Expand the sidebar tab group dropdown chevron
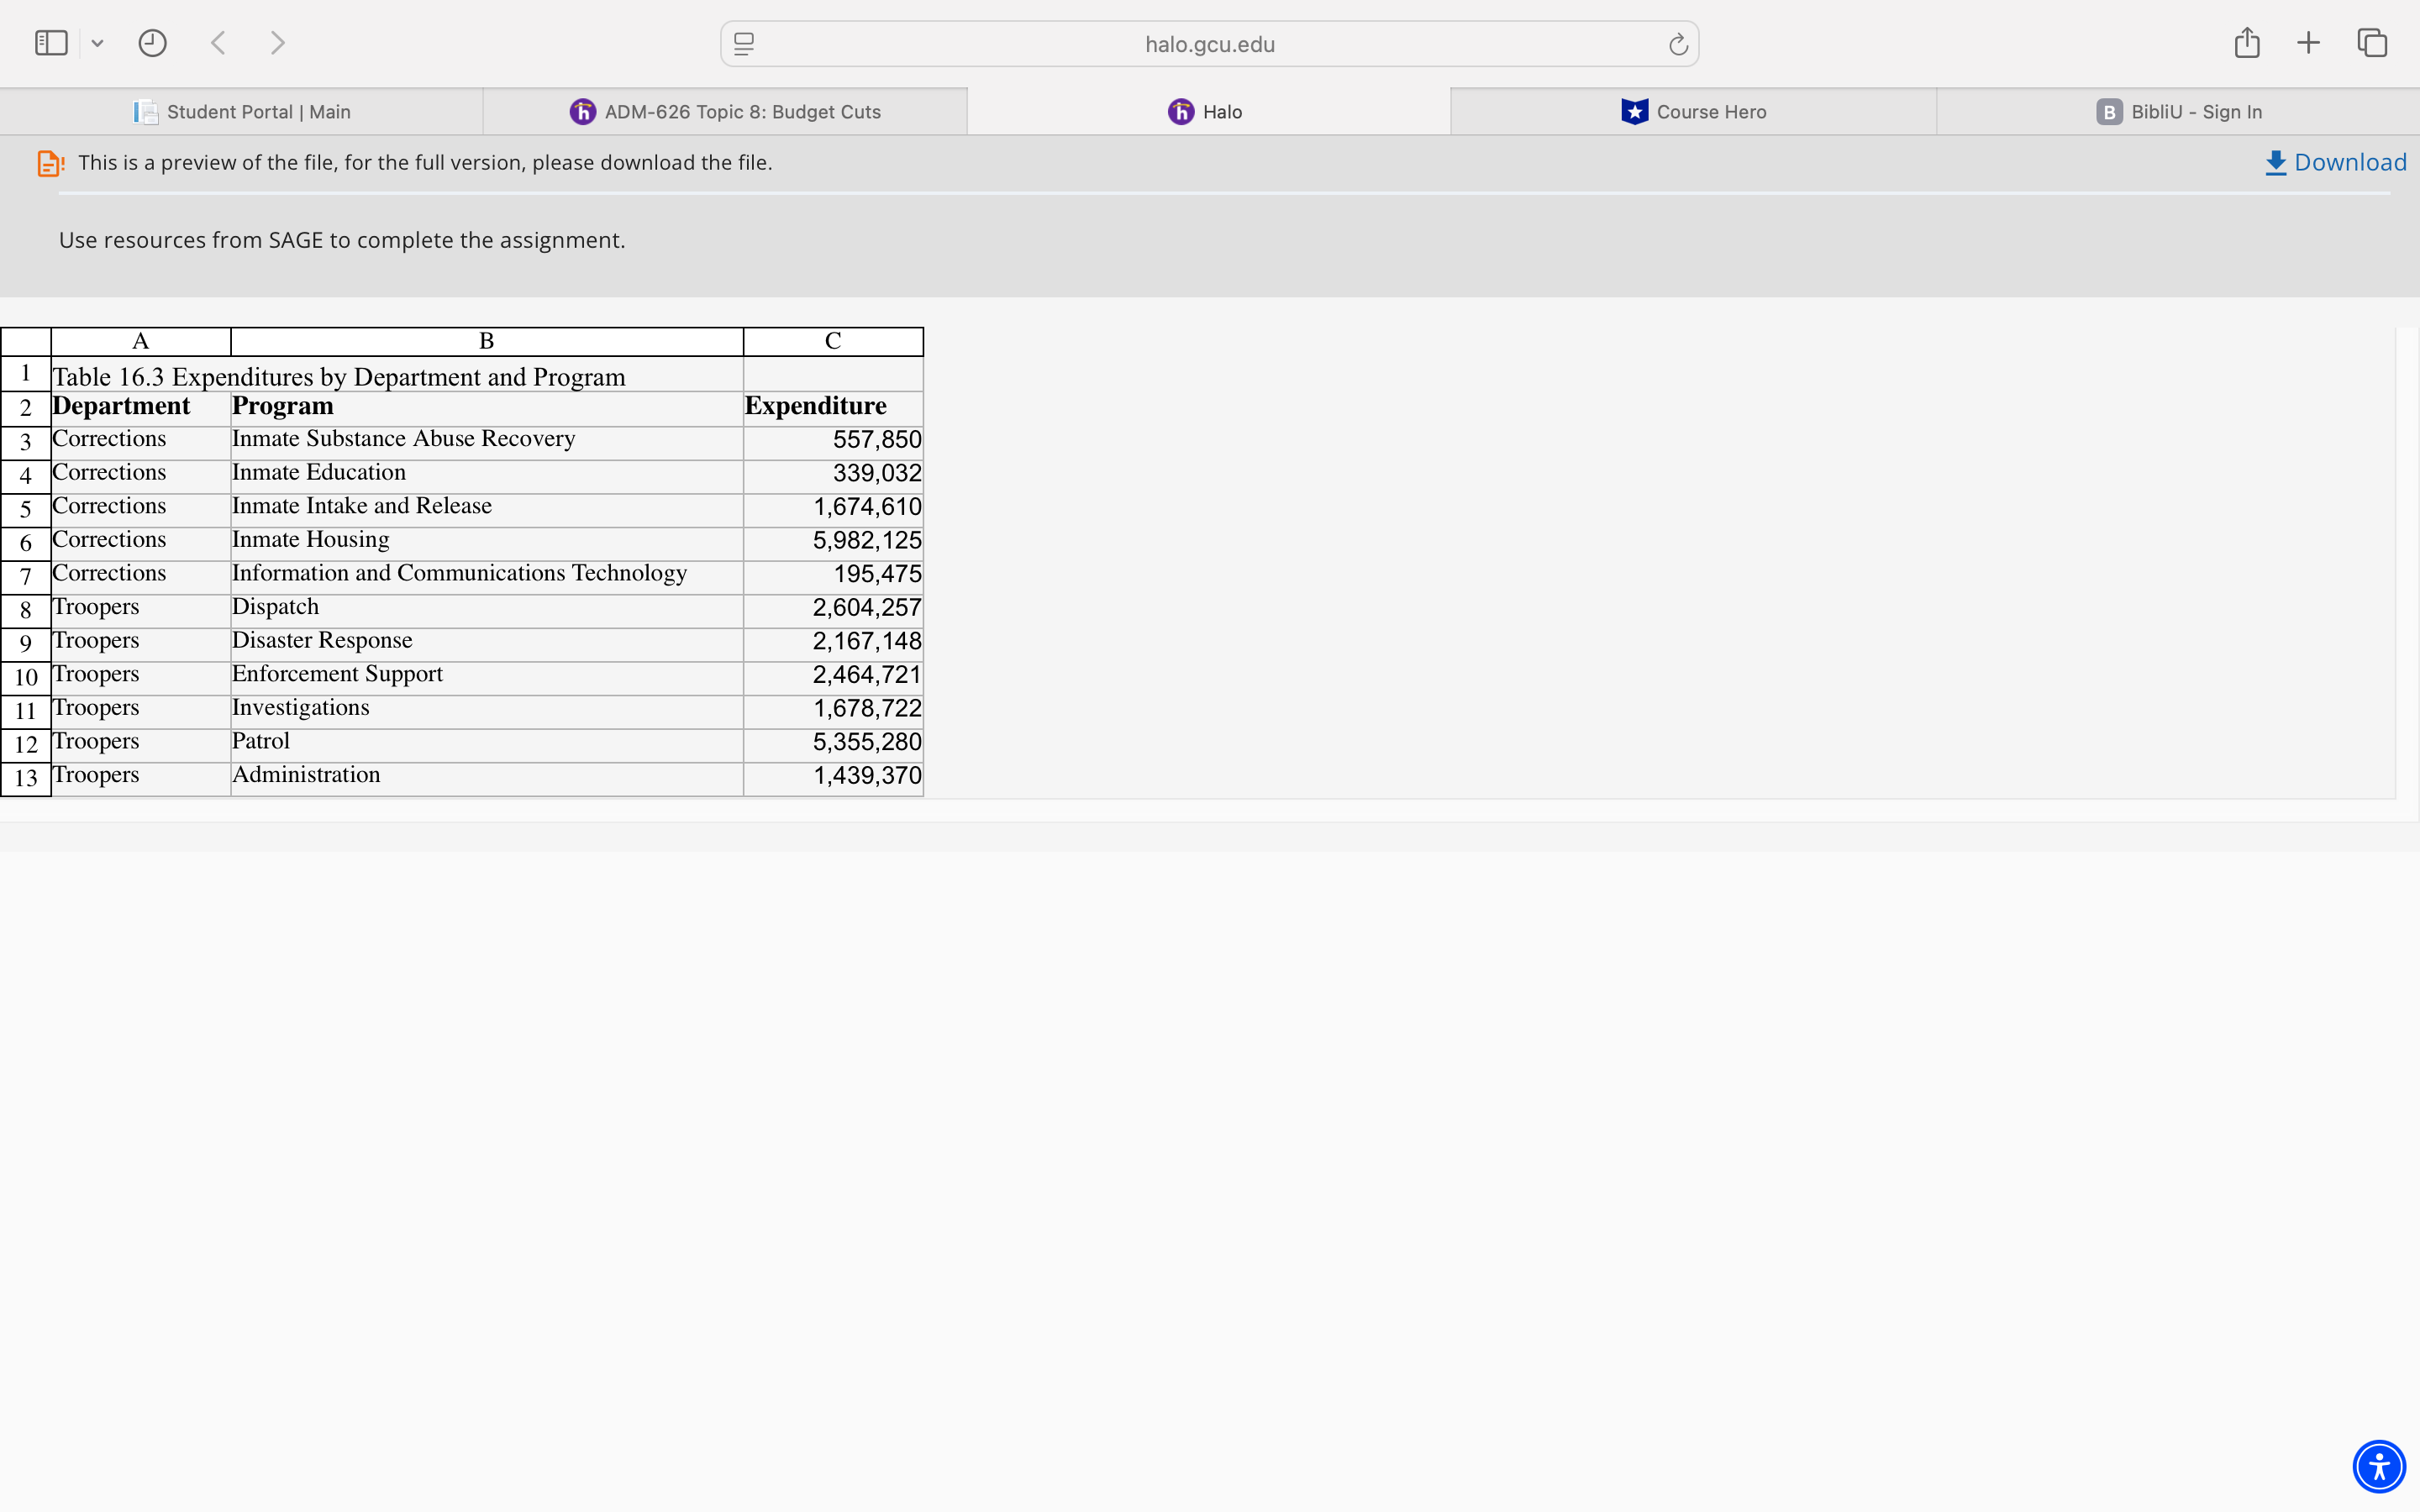 [97, 43]
